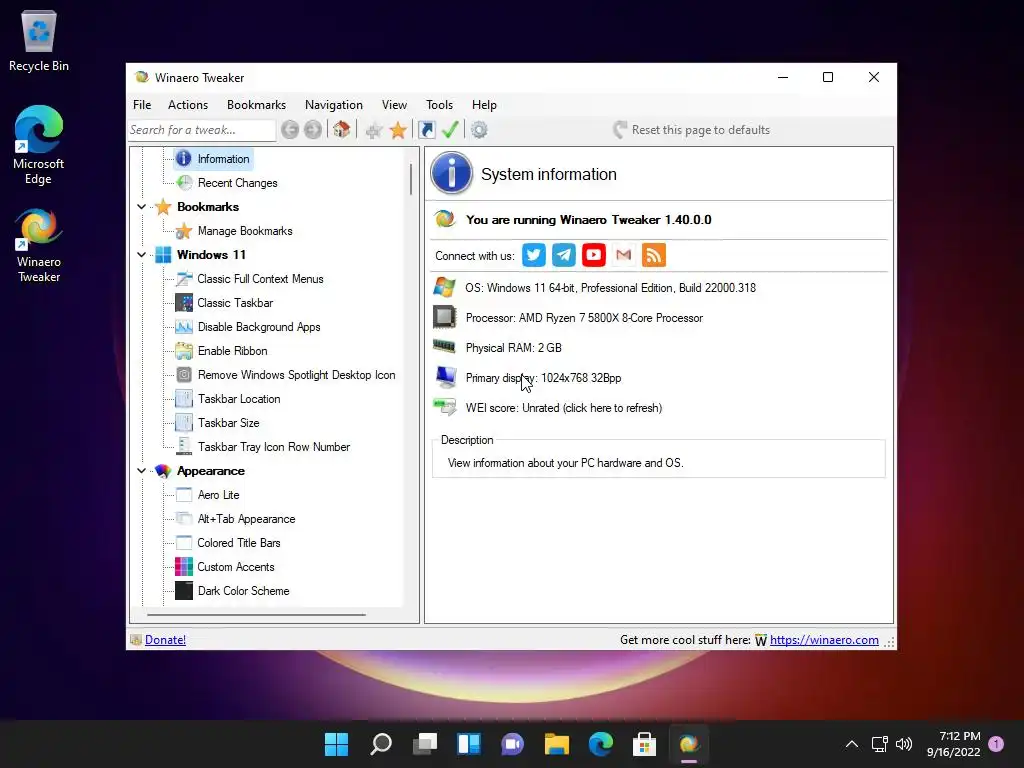Click the Back navigation arrow in toolbar
The image size is (1024, 768).
point(290,130)
